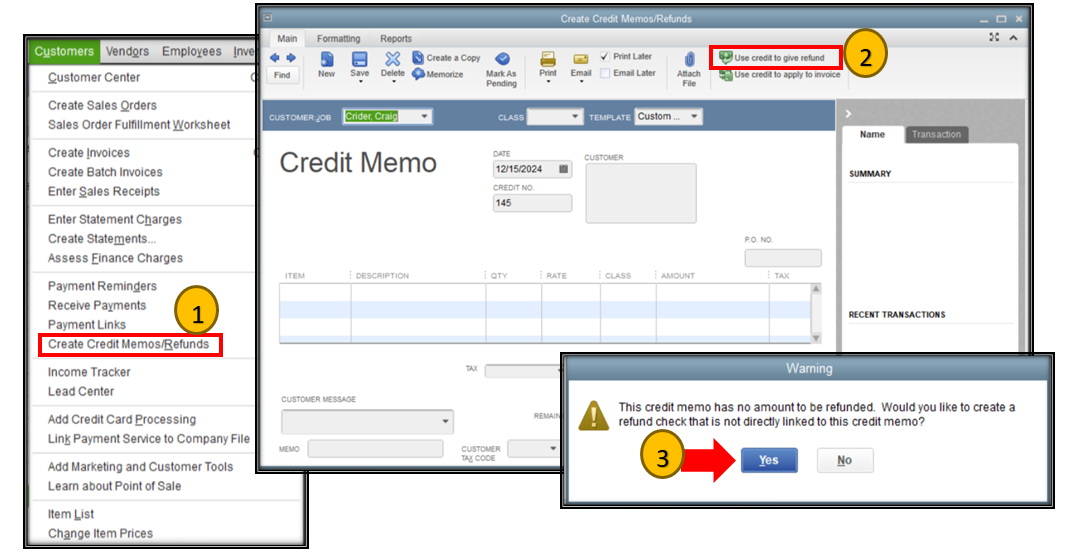
Task: Open the Customer:Job dropdown
Action: point(424,117)
